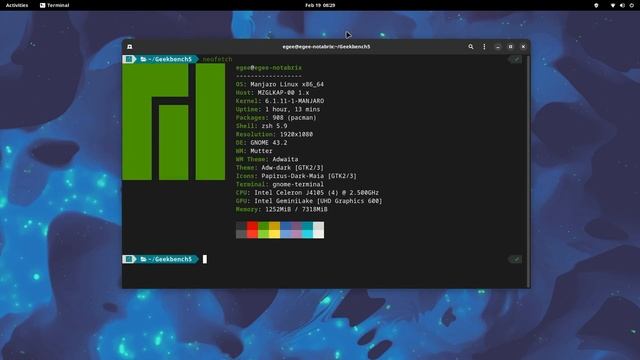Click the power icon in system tray
The image size is (640, 360).
click(x=631, y=5)
